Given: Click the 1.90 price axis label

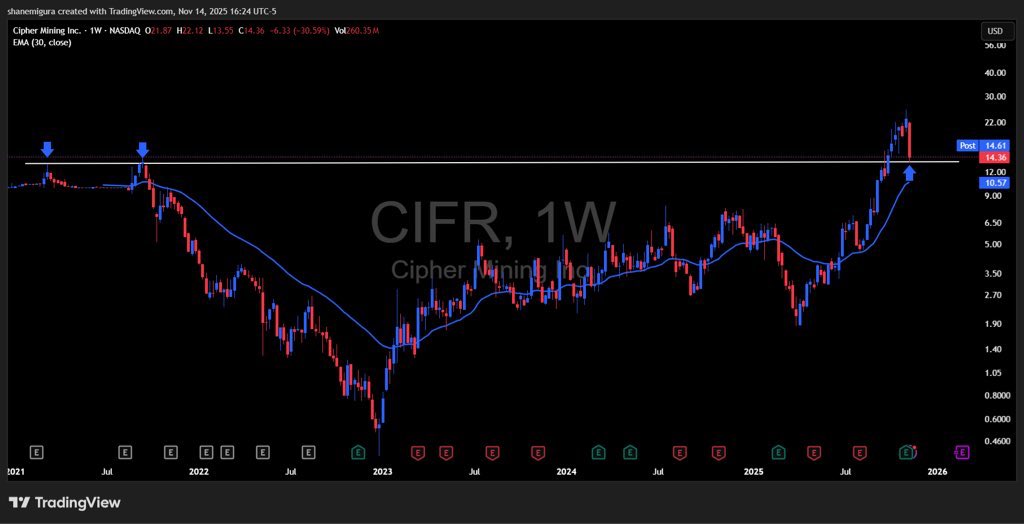Looking at the screenshot, I should coord(994,323).
